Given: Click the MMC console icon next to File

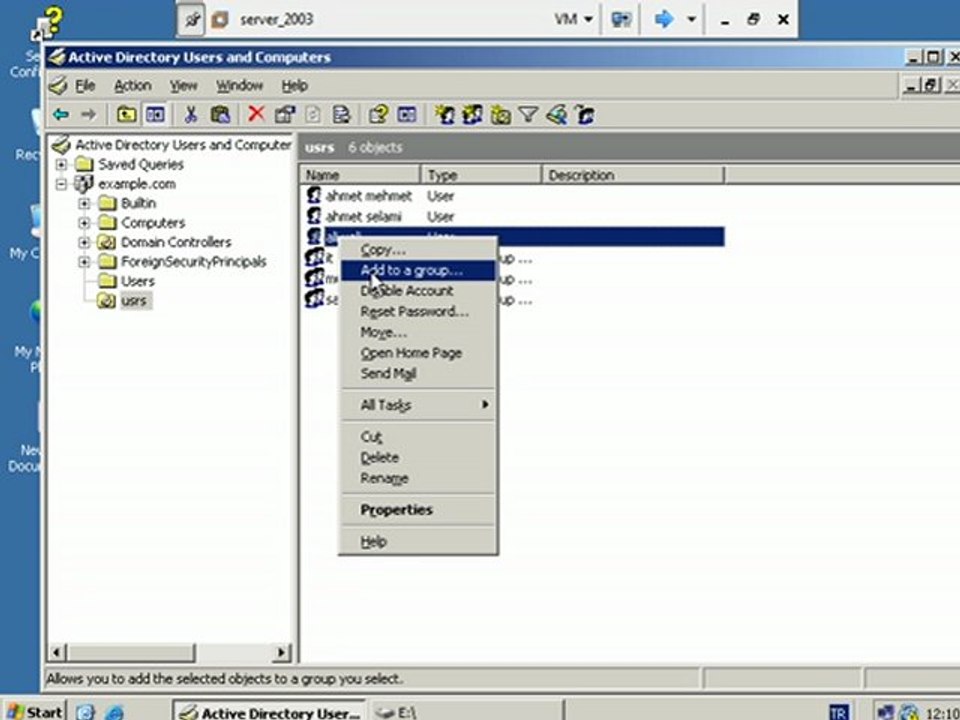Looking at the screenshot, I should [x=58, y=86].
